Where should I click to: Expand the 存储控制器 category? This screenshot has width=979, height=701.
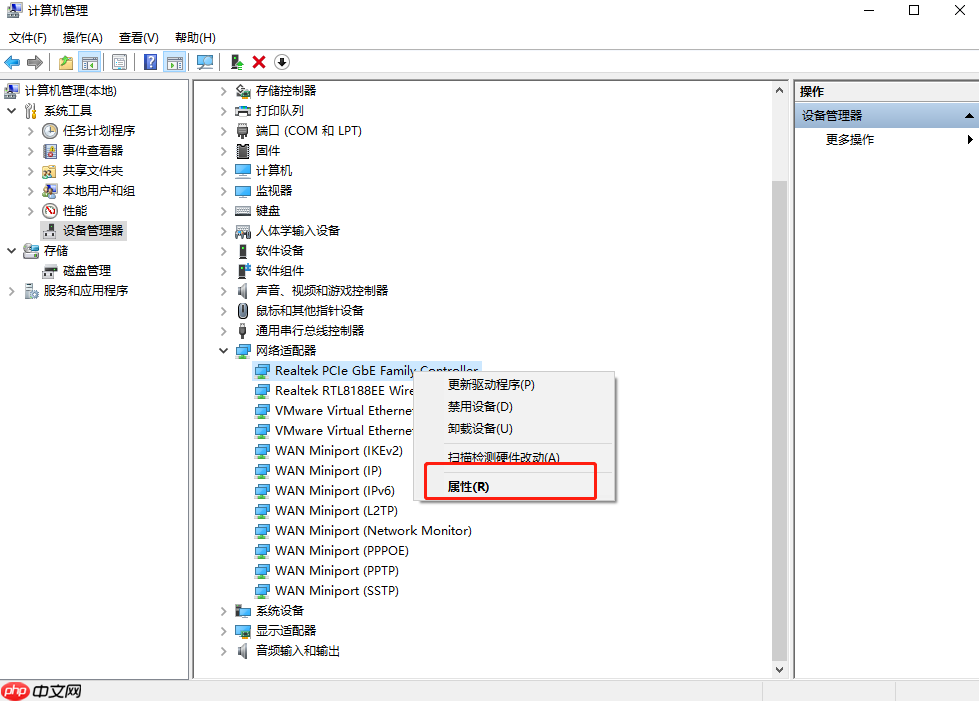click(224, 91)
